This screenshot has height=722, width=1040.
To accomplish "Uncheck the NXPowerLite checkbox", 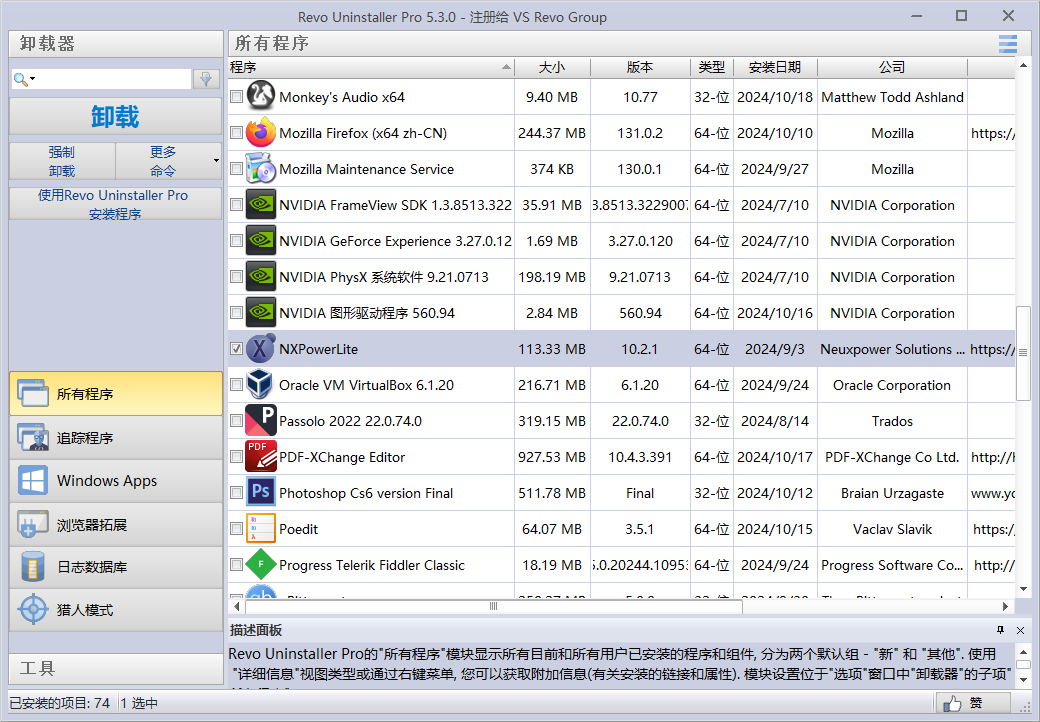I will coord(237,349).
